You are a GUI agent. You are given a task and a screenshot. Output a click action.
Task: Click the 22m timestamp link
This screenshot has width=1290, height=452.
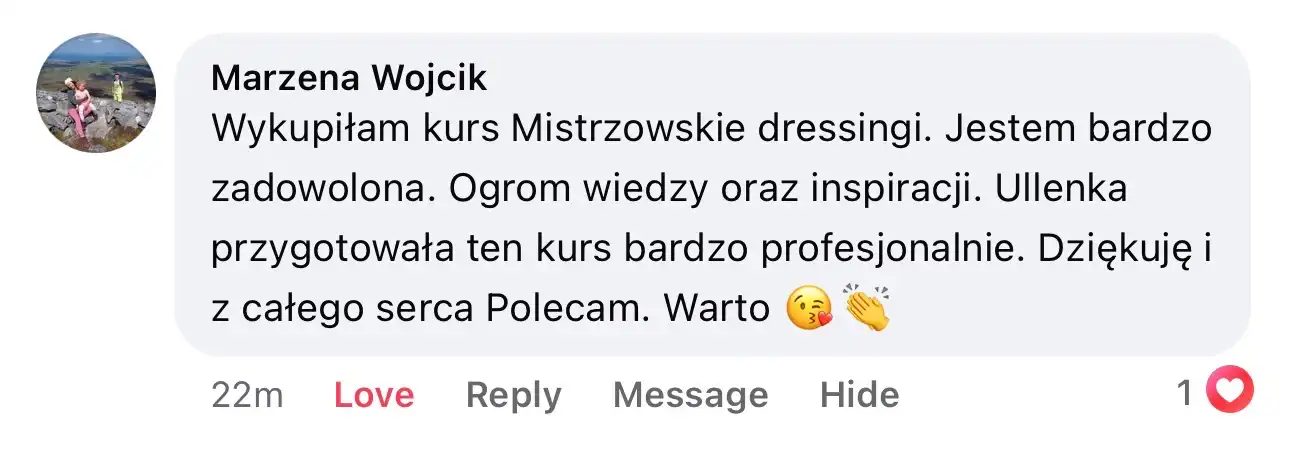point(247,394)
